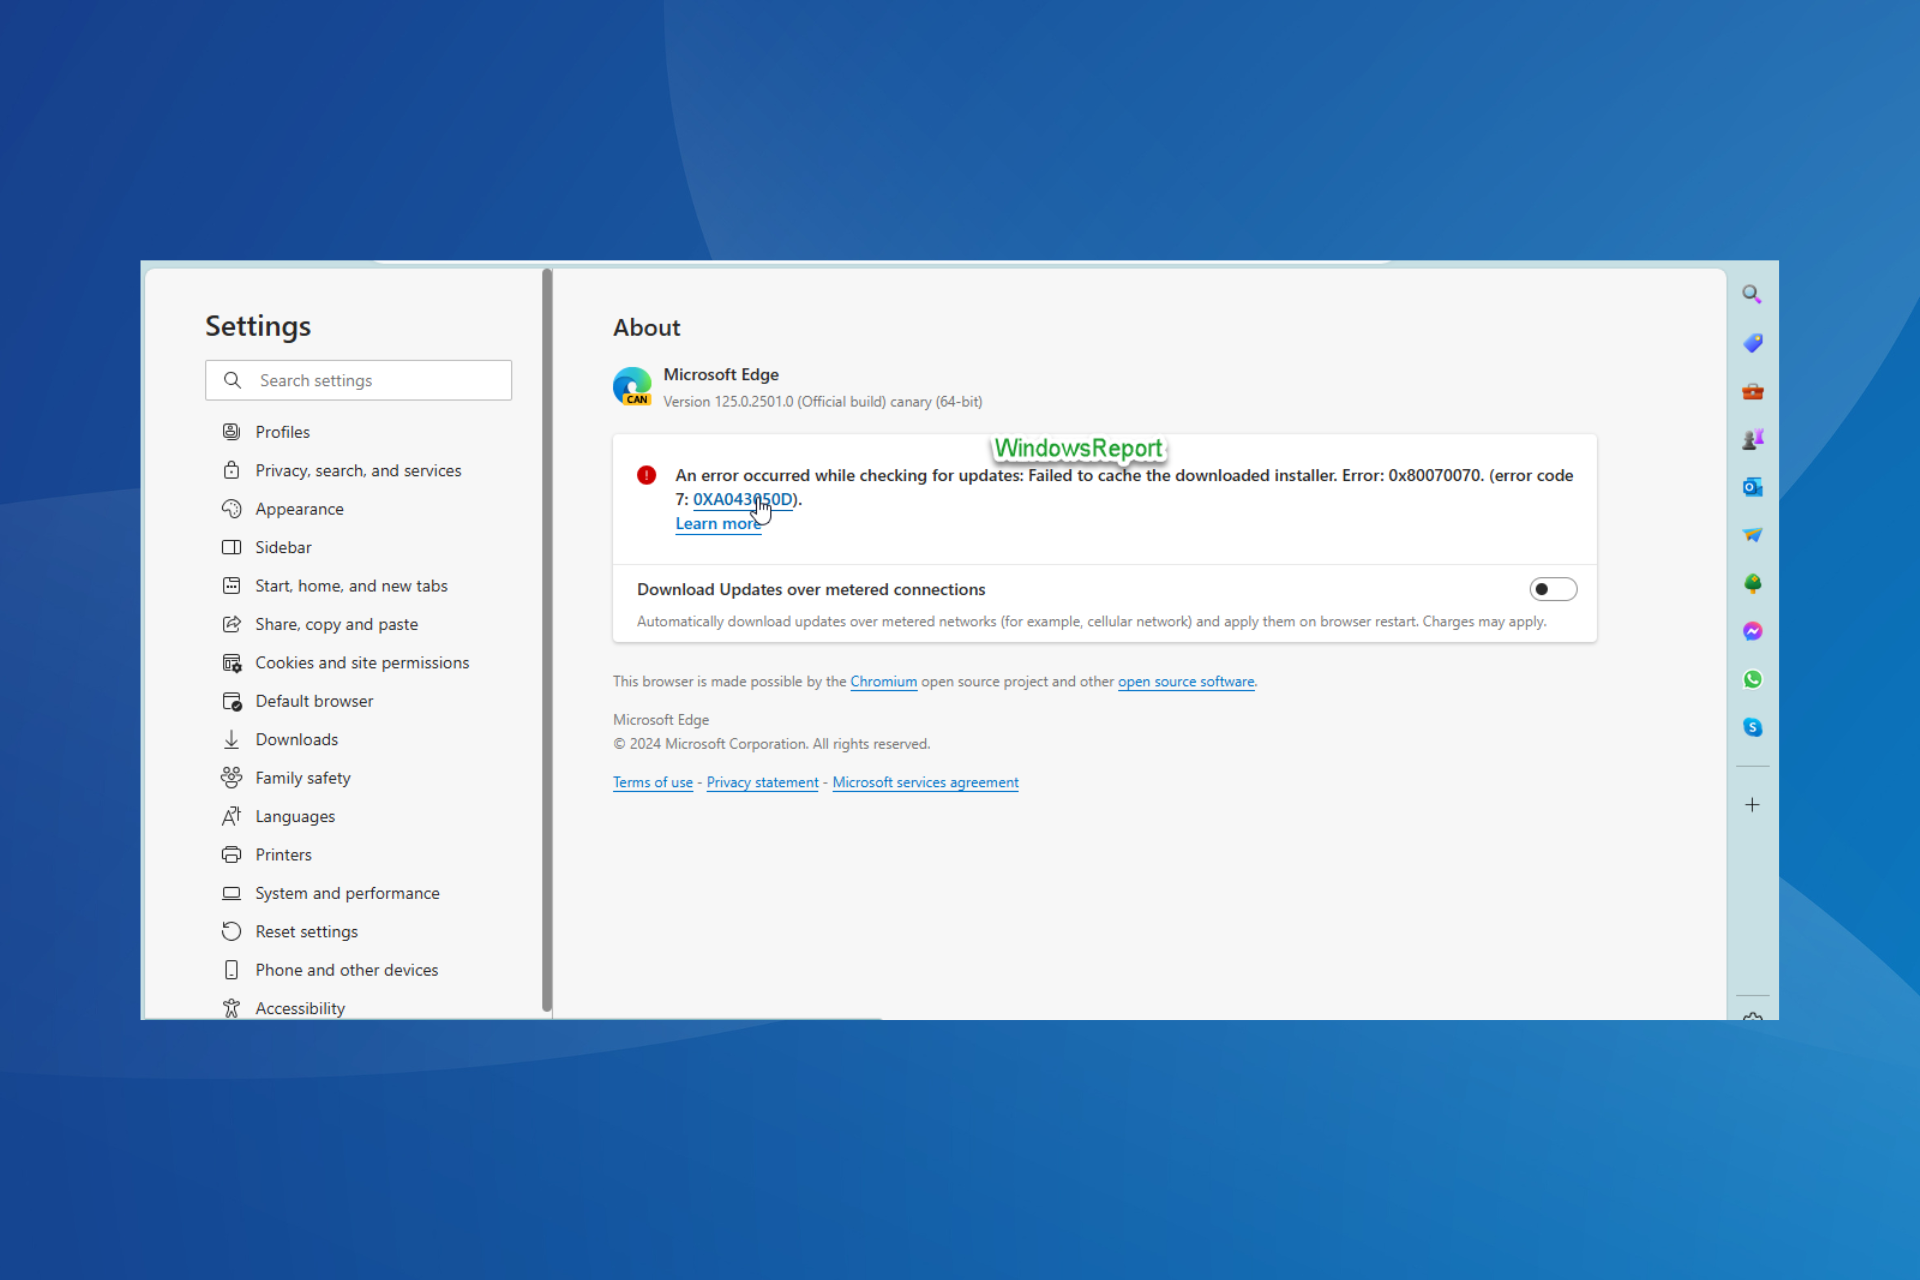Select Default browser settings

314,701
